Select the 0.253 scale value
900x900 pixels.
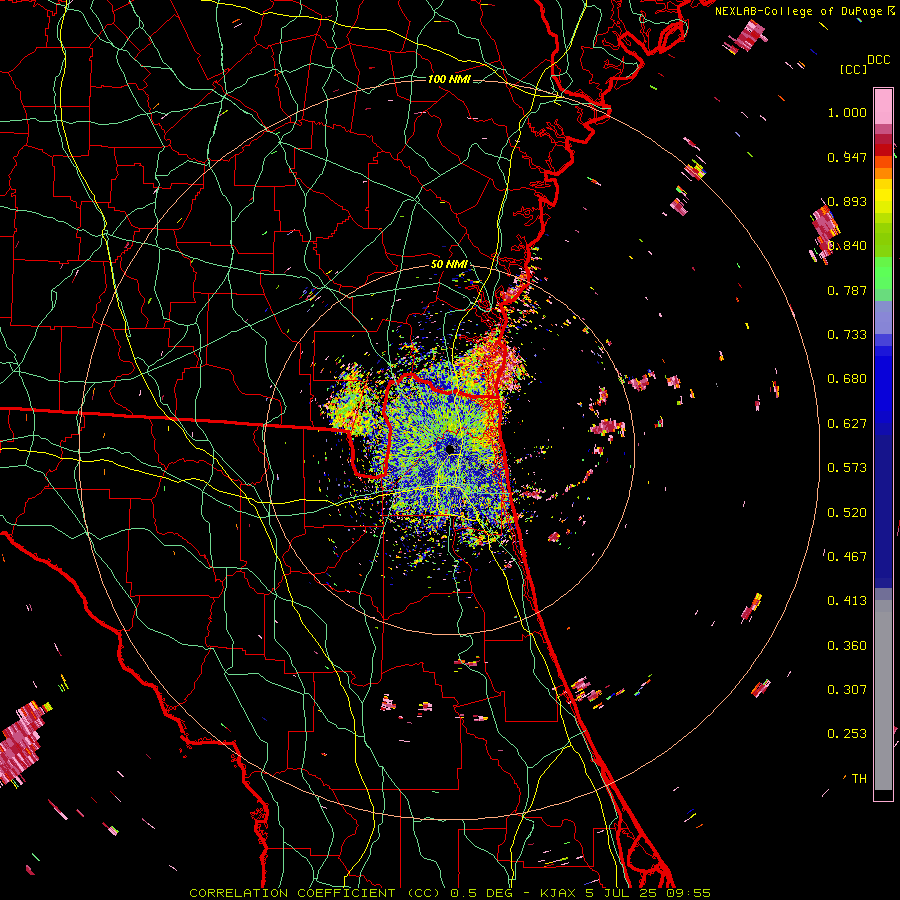click(847, 734)
